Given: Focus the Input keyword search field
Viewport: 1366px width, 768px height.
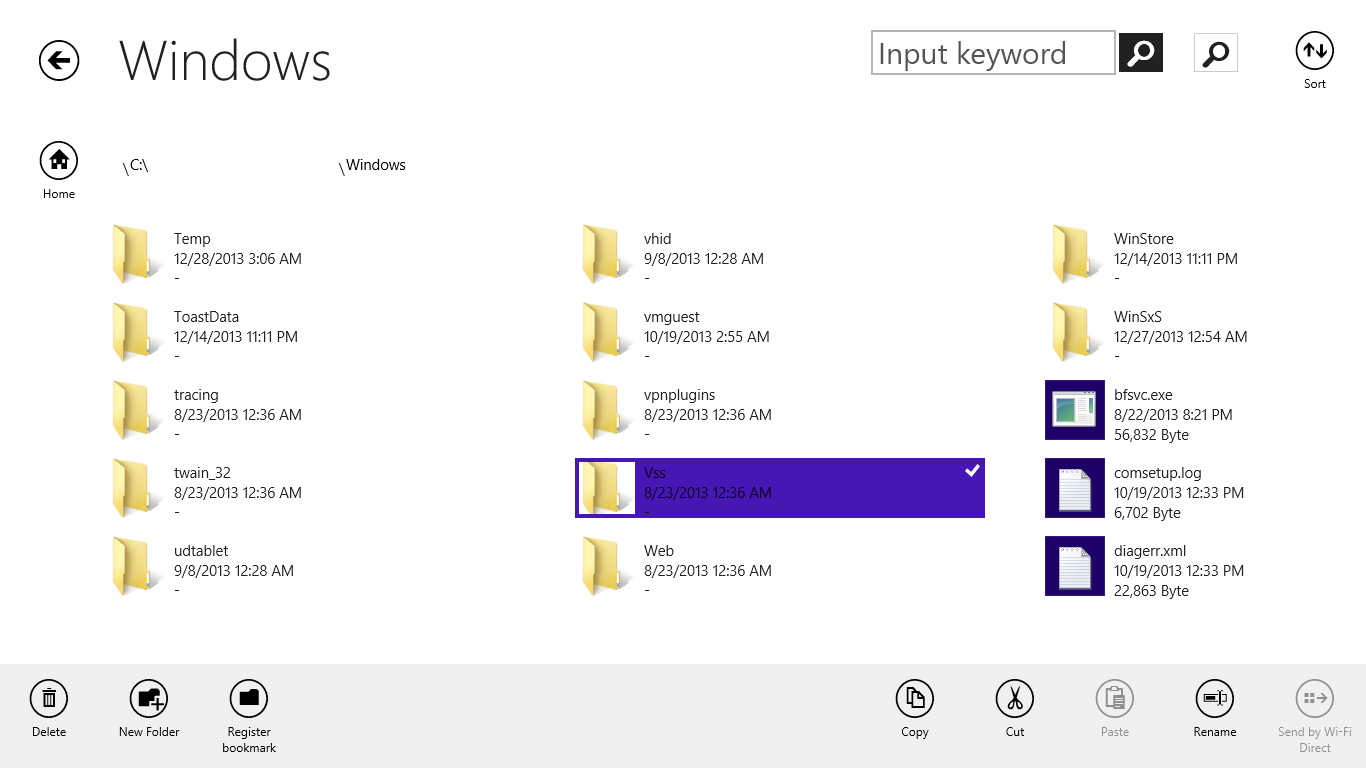Looking at the screenshot, I should point(992,53).
